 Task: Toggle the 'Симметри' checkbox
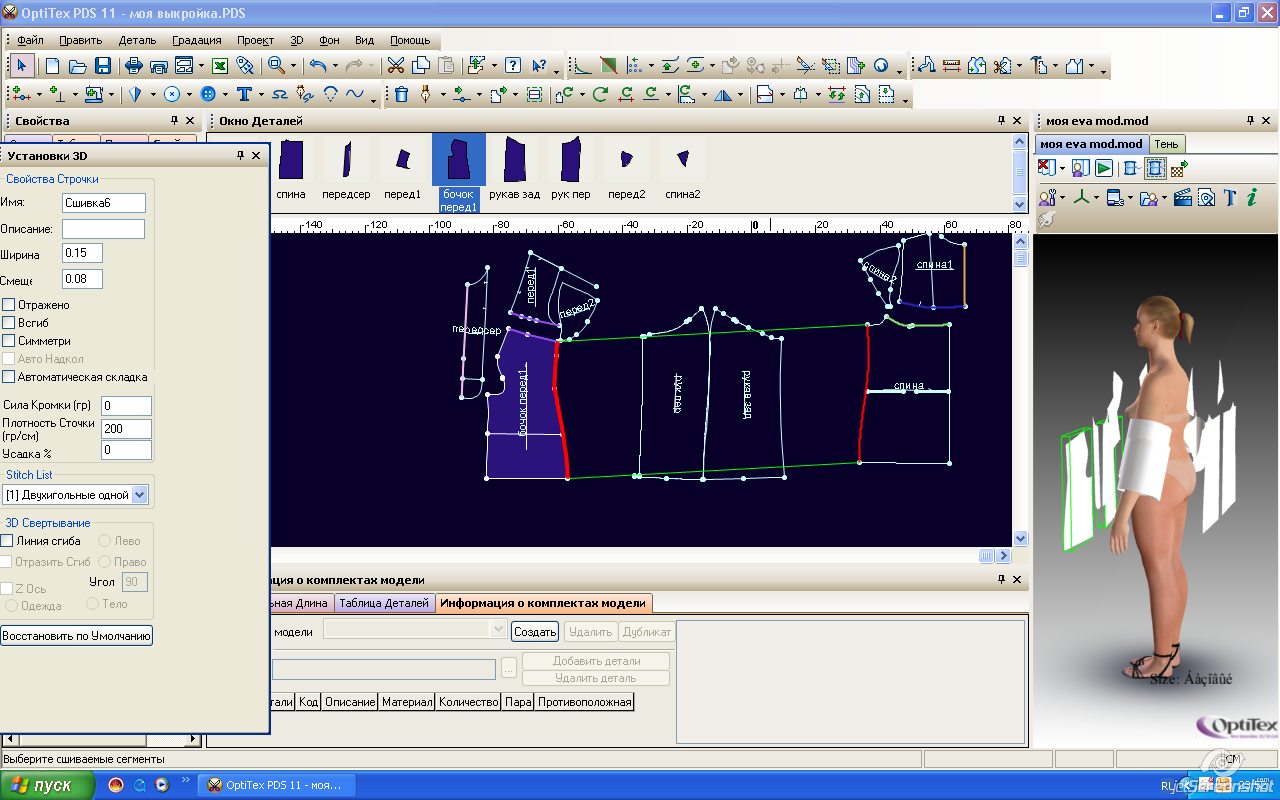coord(9,341)
